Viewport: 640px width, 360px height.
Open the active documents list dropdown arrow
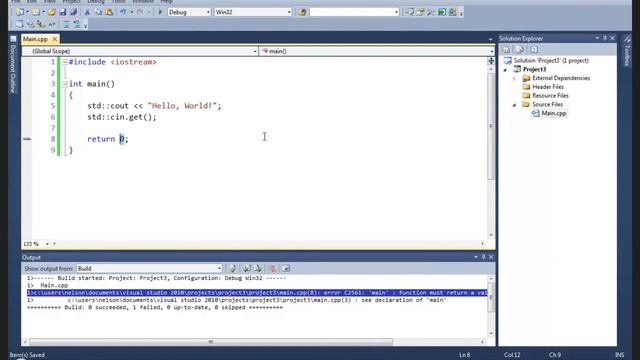pyautogui.click(x=490, y=39)
